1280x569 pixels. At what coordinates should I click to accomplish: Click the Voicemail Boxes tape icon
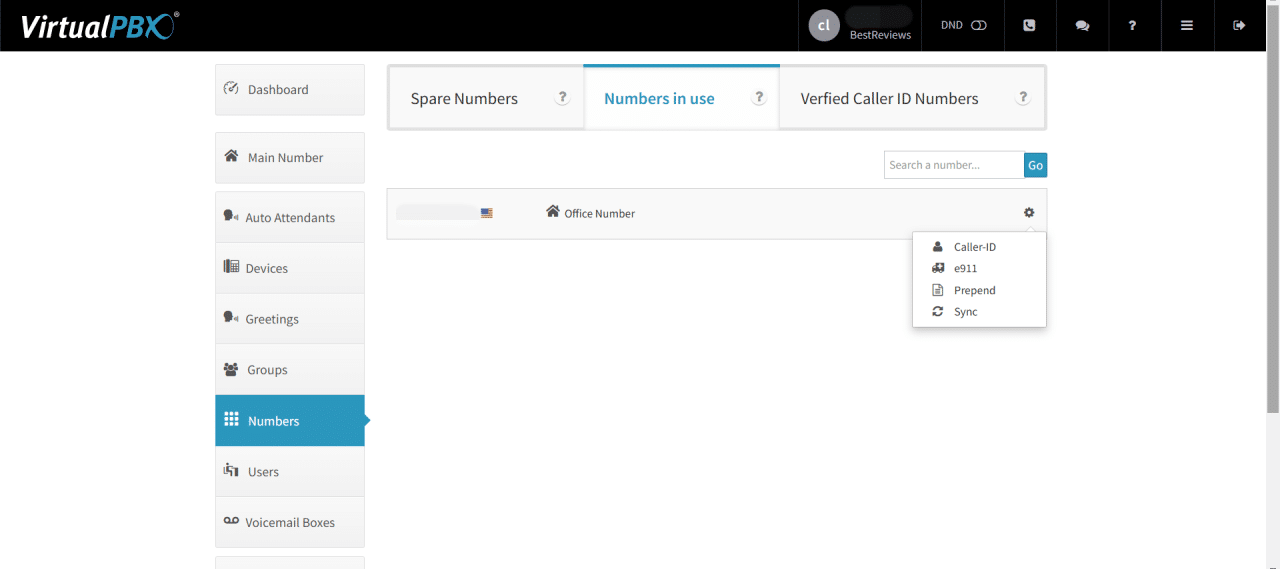pyautogui.click(x=231, y=521)
